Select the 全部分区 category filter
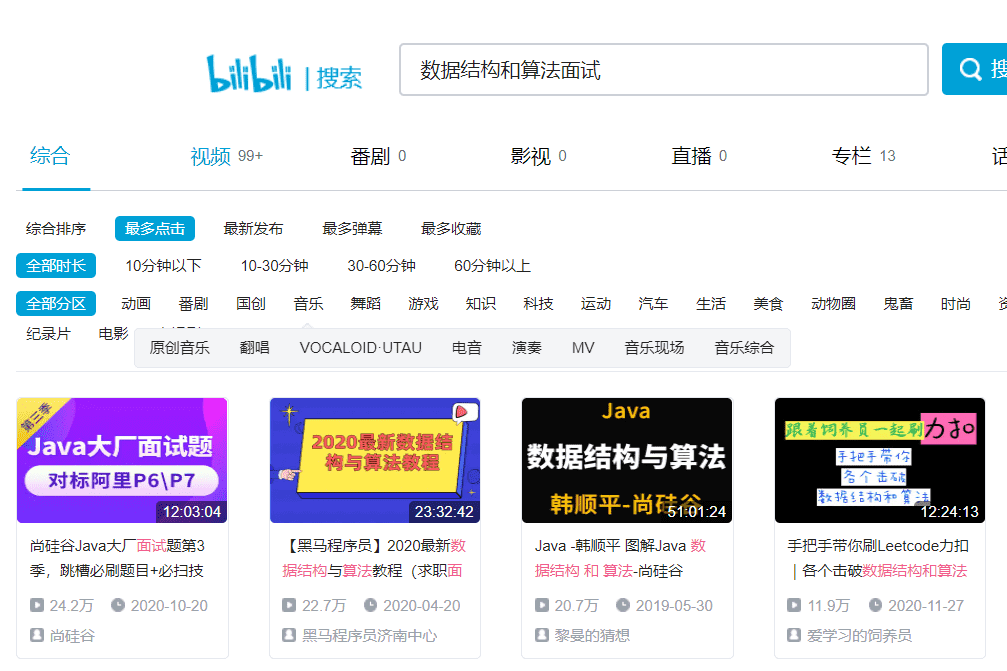1007x671 pixels. click(x=56, y=304)
